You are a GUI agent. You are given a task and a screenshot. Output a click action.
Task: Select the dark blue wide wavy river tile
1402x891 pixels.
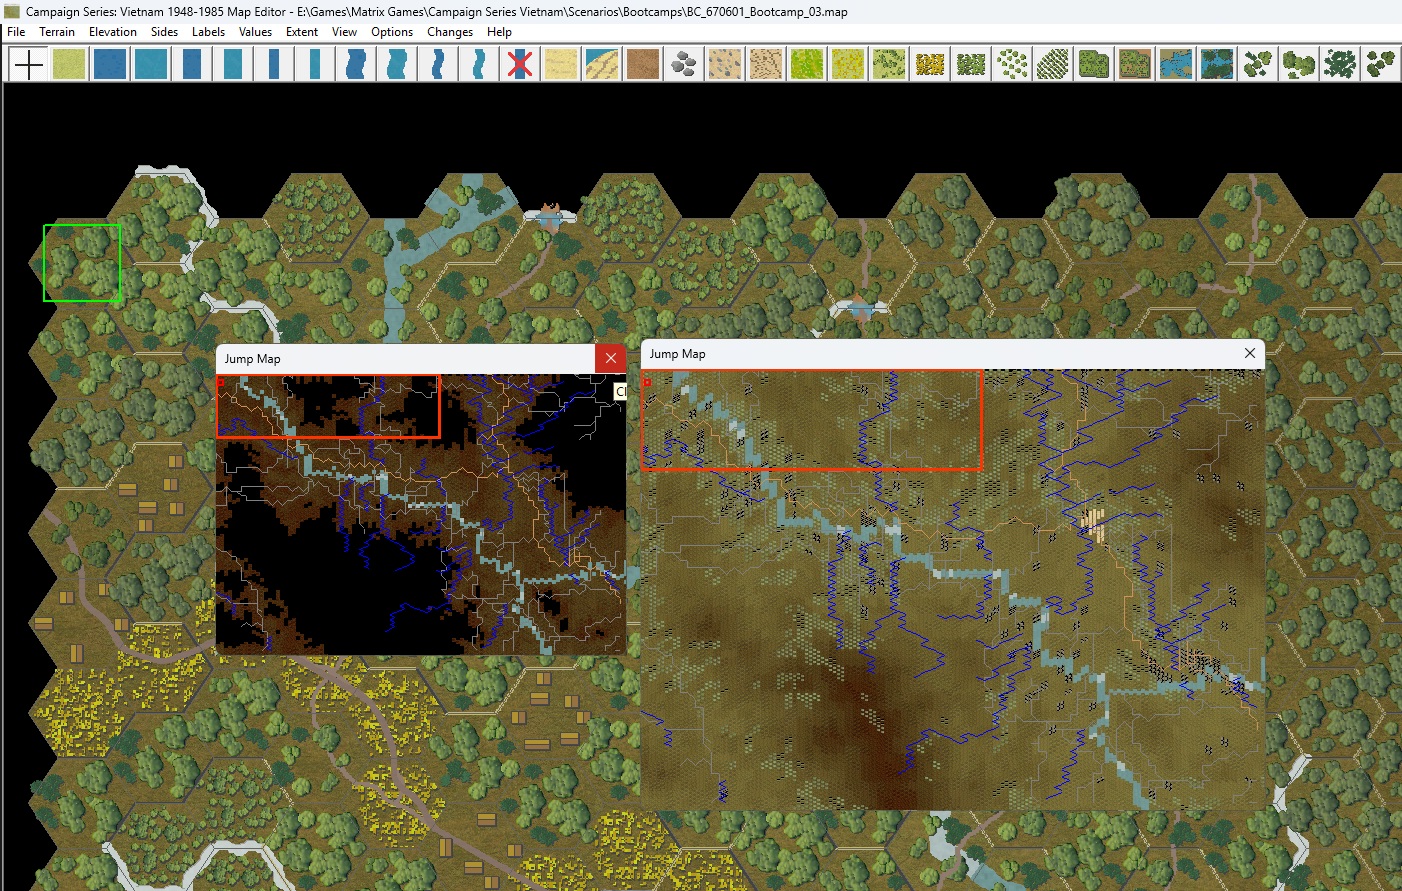(x=356, y=64)
